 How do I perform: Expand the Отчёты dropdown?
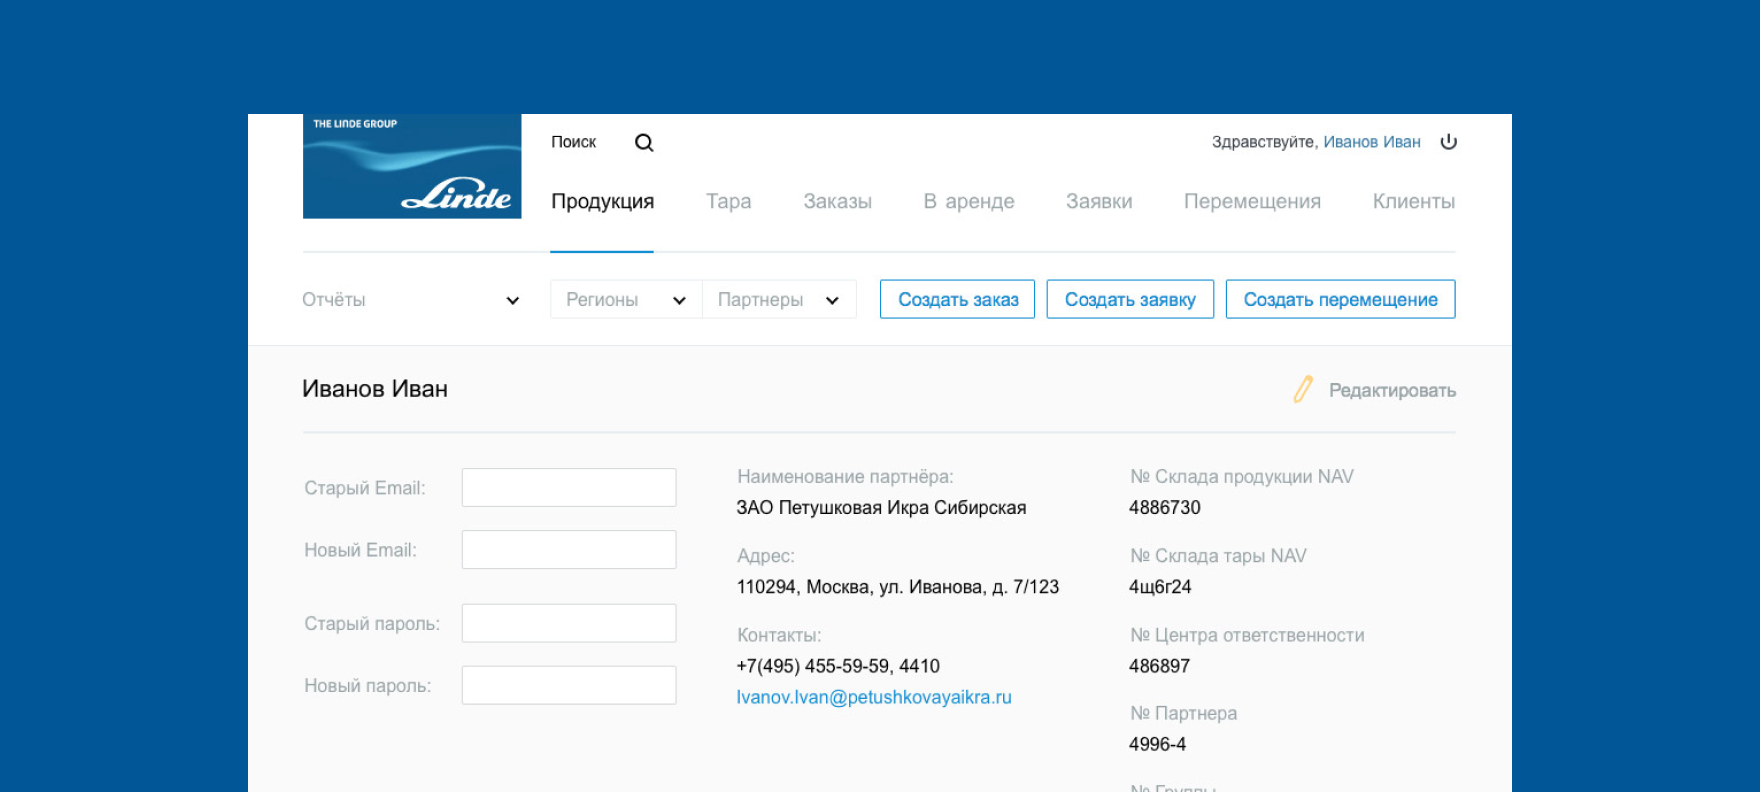click(x=411, y=300)
